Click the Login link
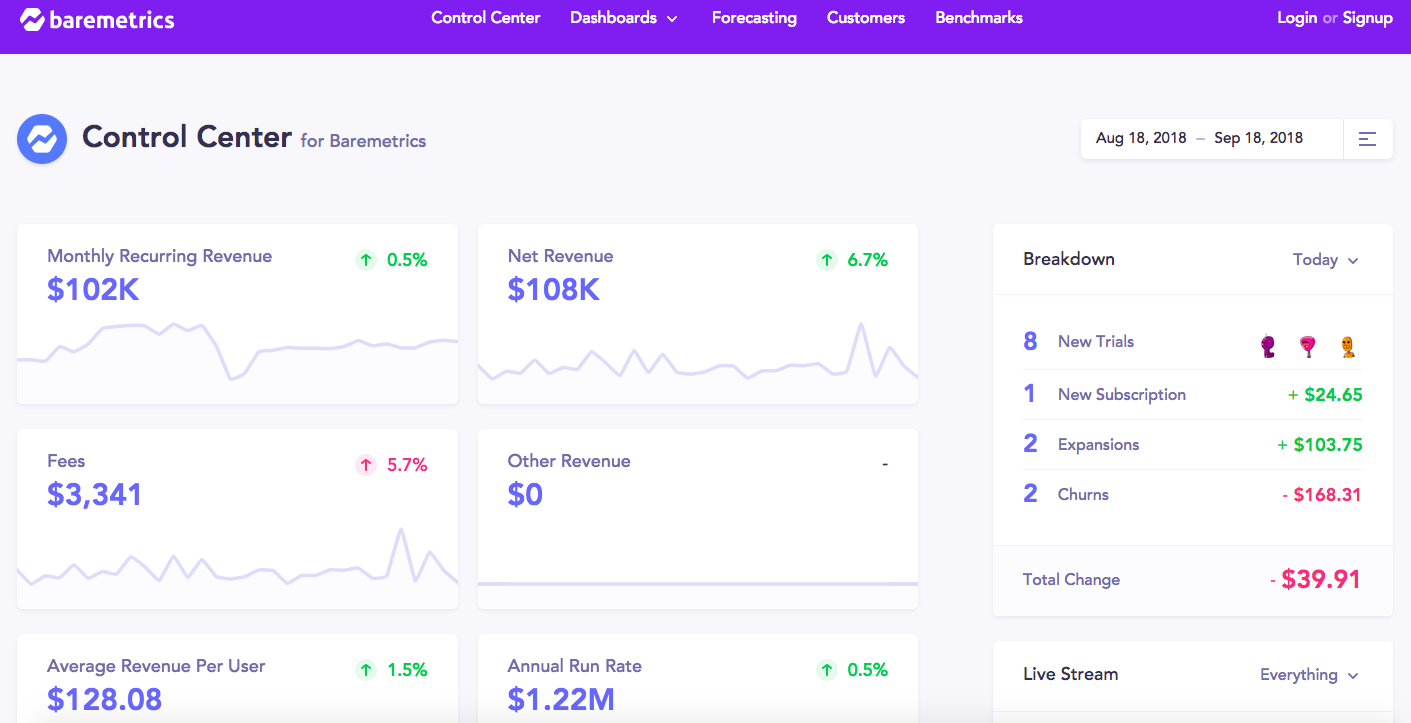The height and width of the screenshot is (723, 1411). pyautogui.click(x=1296, y=18)
